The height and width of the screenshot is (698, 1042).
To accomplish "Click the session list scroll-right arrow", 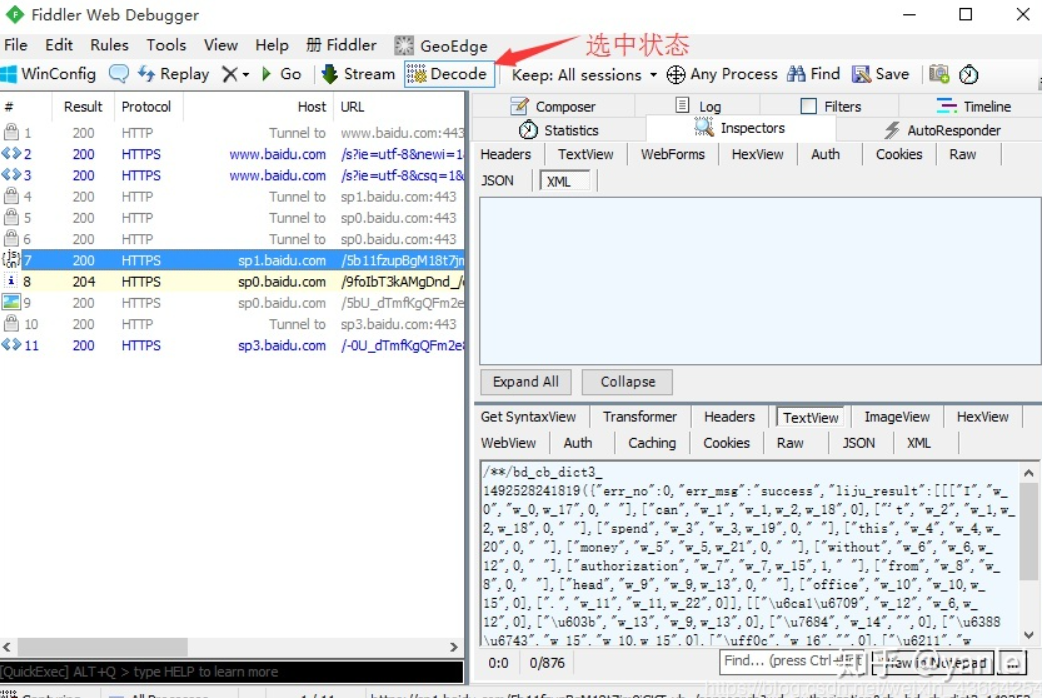I will coord(454,646).
